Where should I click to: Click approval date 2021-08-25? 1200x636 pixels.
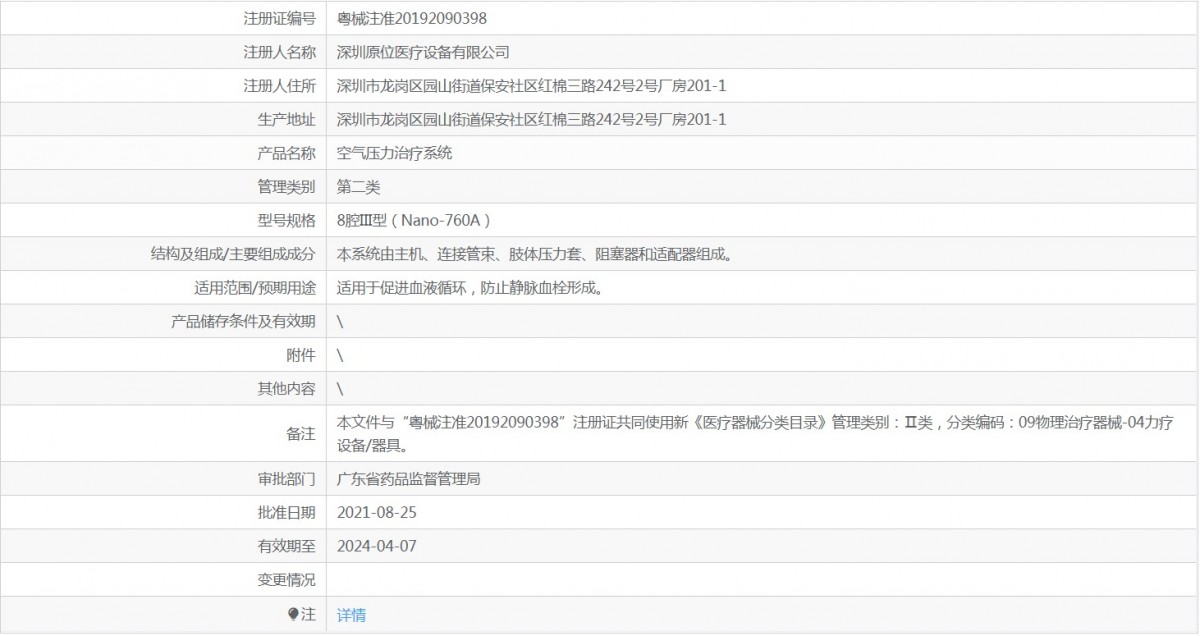(376, 513)
